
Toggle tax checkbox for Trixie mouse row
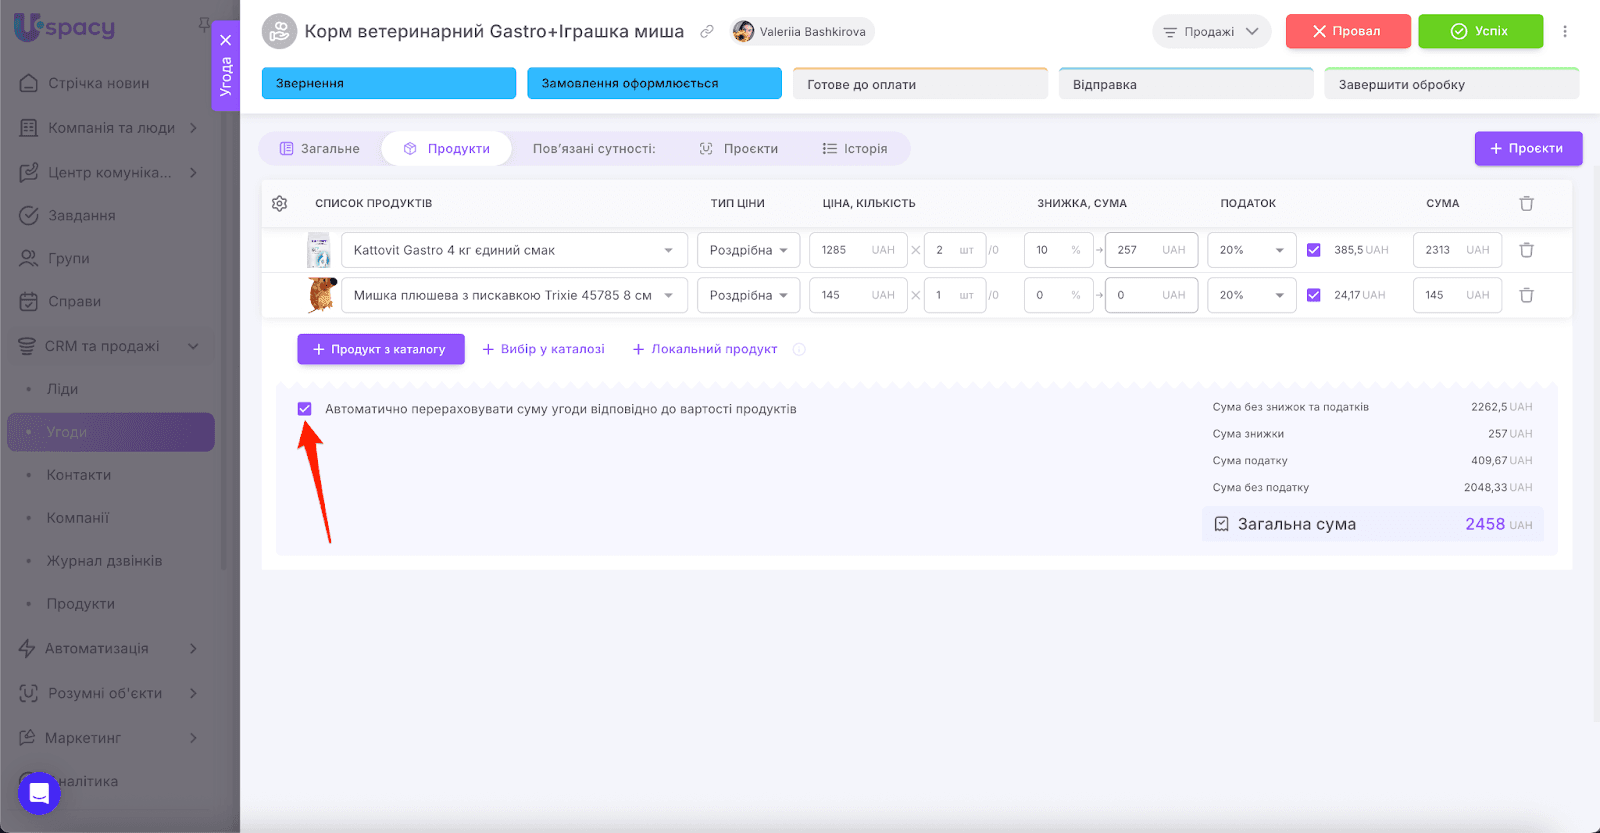coord(1314,295)
